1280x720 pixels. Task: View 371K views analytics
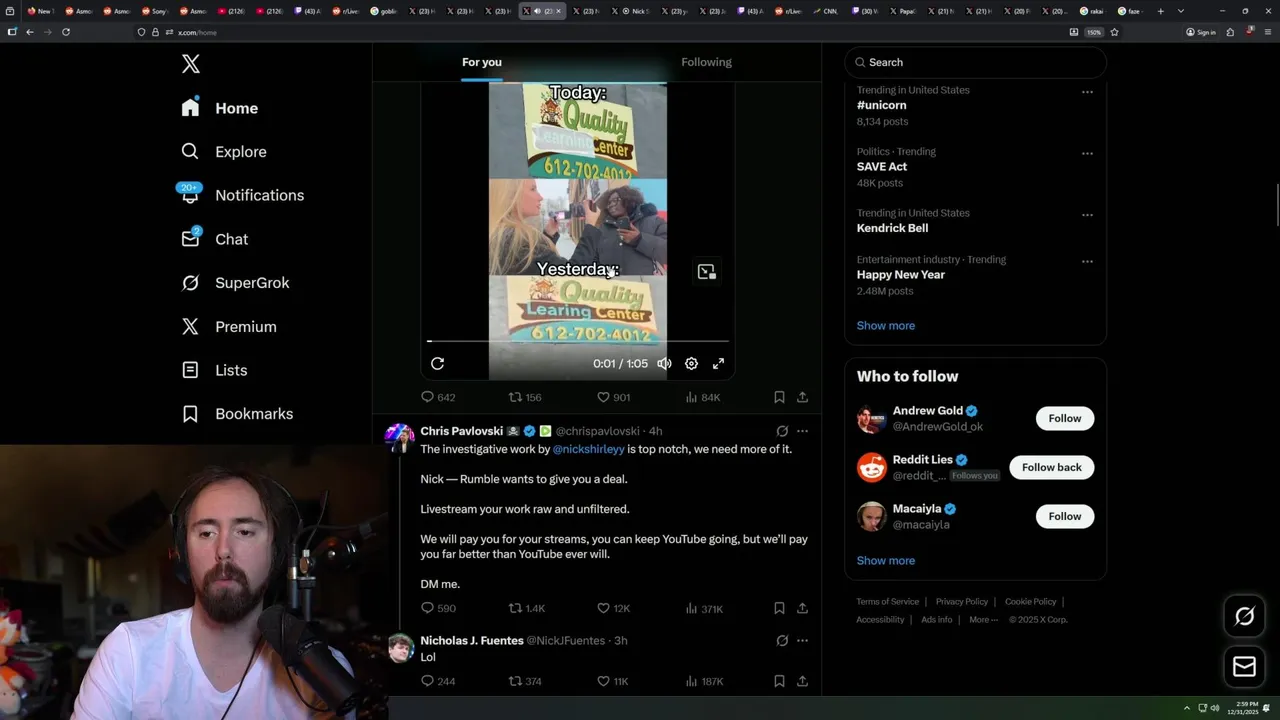703,608
